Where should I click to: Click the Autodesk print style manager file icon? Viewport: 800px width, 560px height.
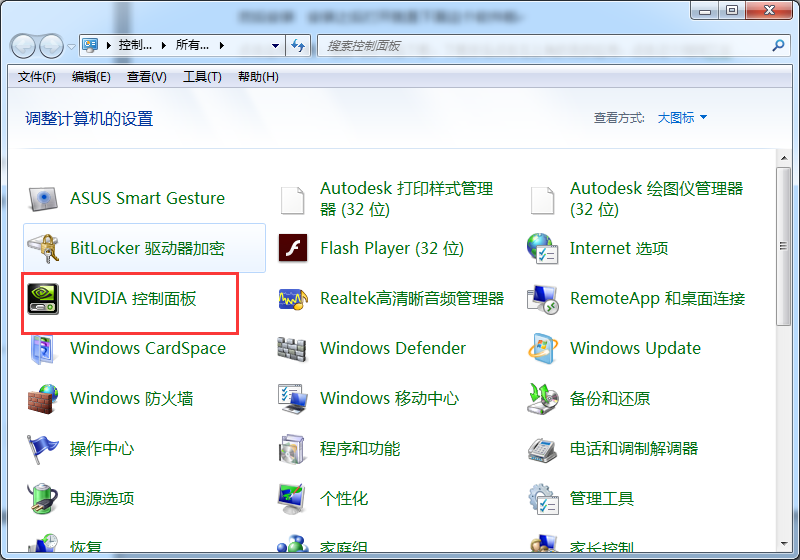293,200
